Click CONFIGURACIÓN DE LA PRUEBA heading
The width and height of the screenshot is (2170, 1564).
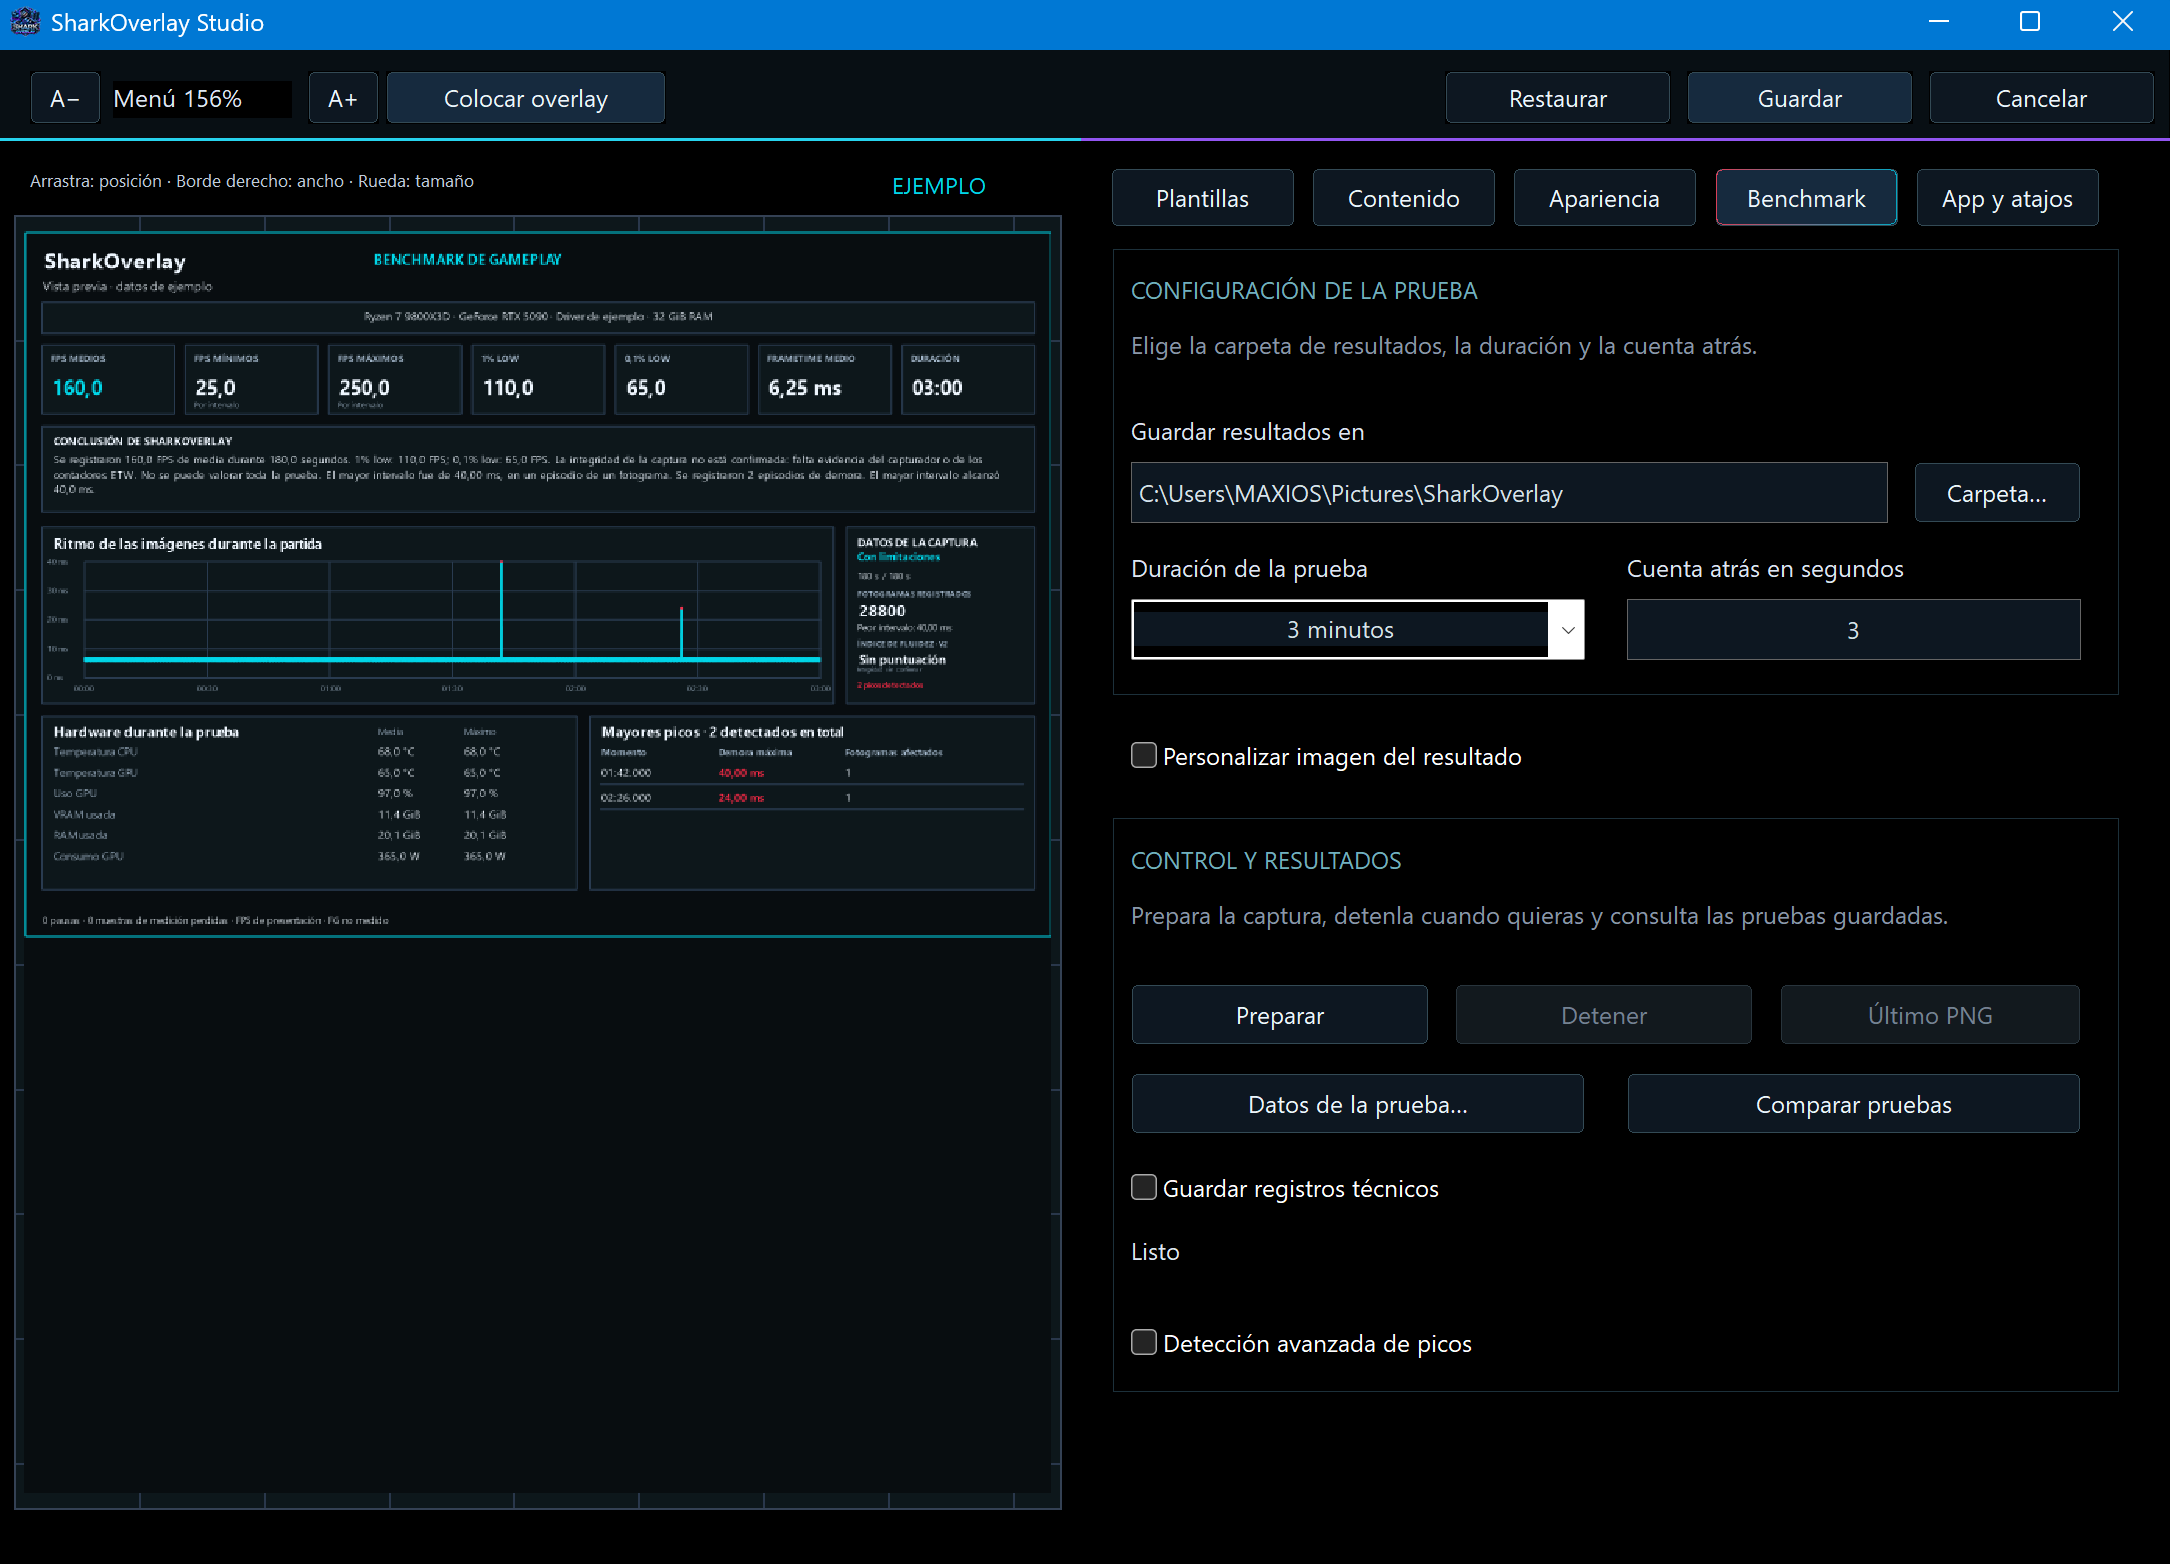(1304, 291)
